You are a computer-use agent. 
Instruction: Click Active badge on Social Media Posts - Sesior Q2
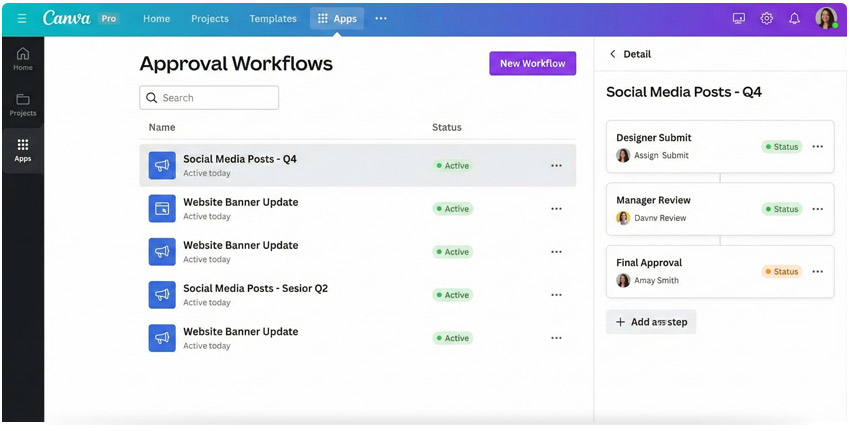(x=453, y=295)
